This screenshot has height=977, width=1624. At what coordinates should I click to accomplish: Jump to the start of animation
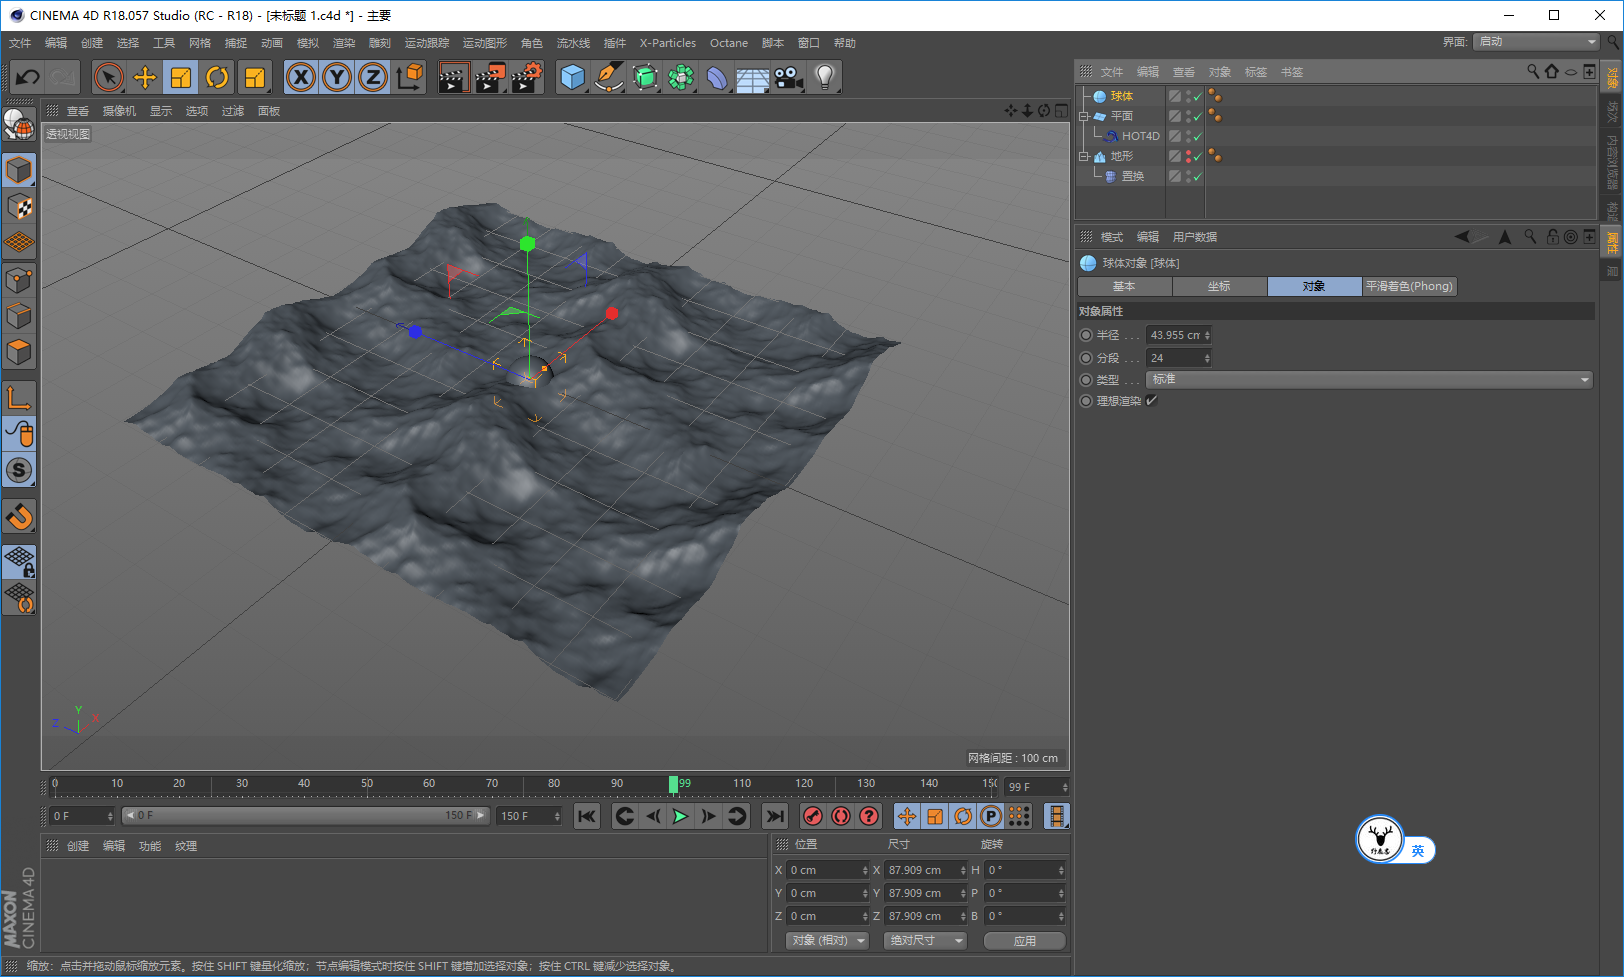(587, 816)
